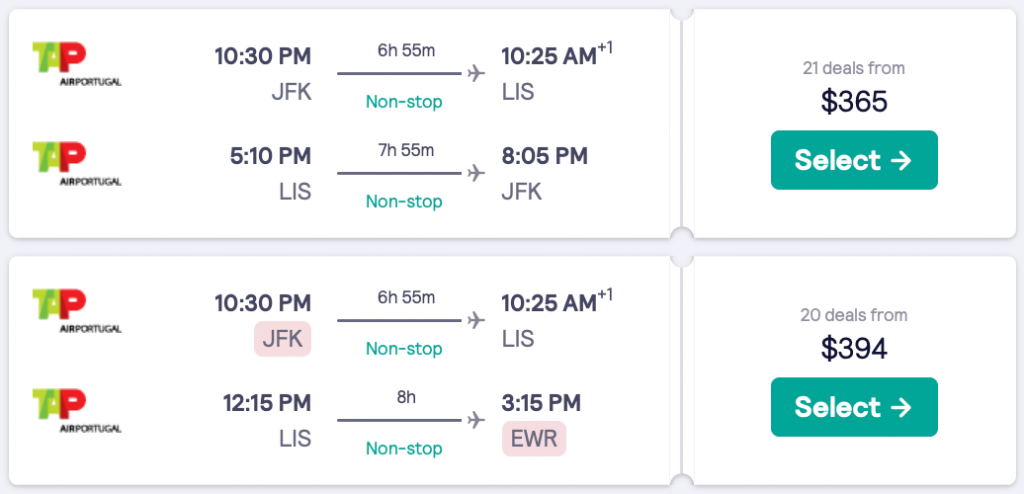Open the 21 deals from text

point(854,69)
